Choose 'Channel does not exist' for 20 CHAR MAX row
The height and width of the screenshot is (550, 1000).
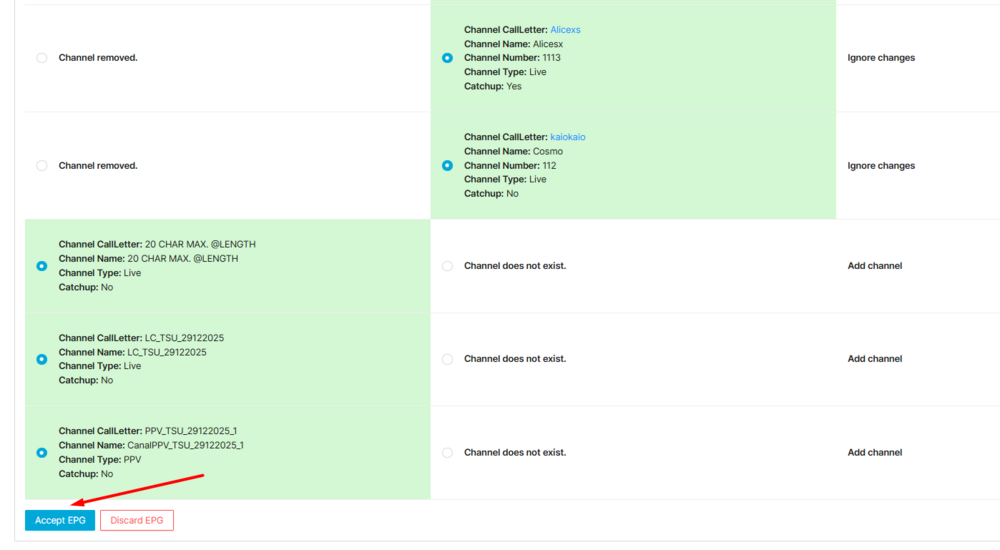click(x=447, y=266)
